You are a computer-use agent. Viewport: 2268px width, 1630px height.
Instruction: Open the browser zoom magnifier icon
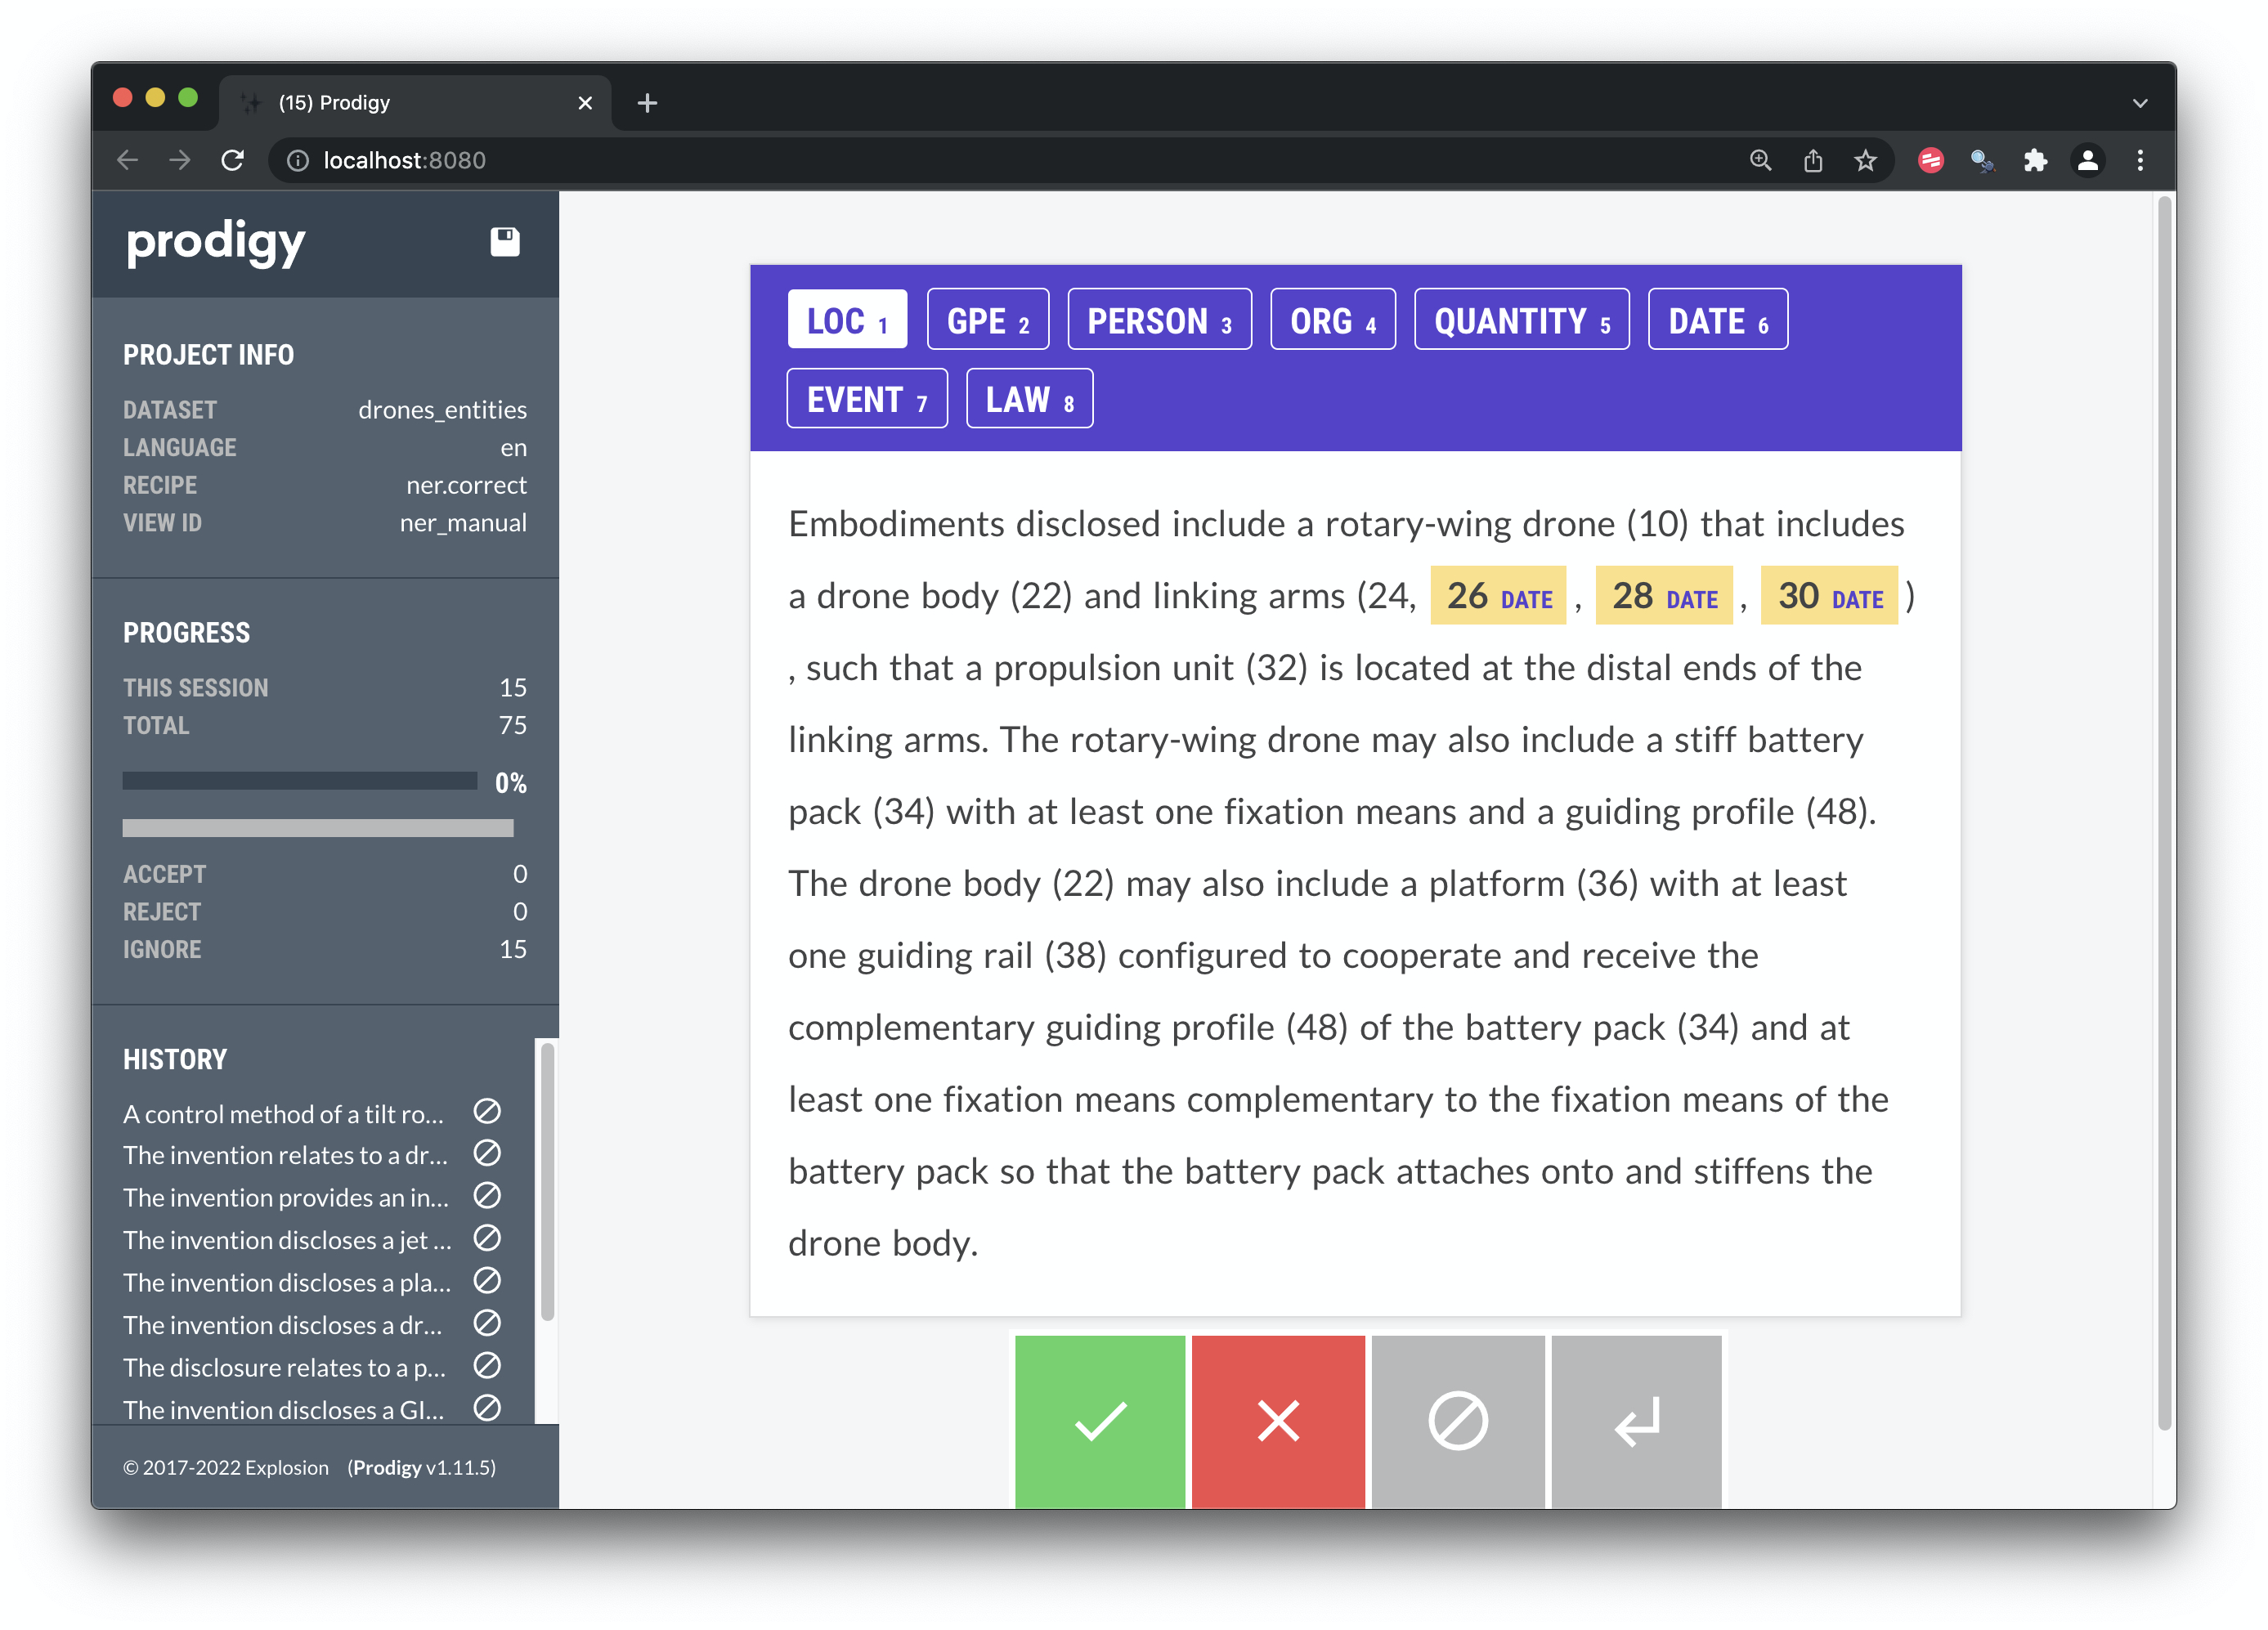(x=1760, y=160)
